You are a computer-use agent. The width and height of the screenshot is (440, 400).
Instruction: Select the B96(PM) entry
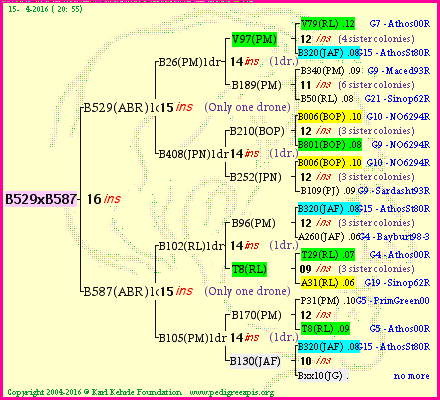[253, 223]
